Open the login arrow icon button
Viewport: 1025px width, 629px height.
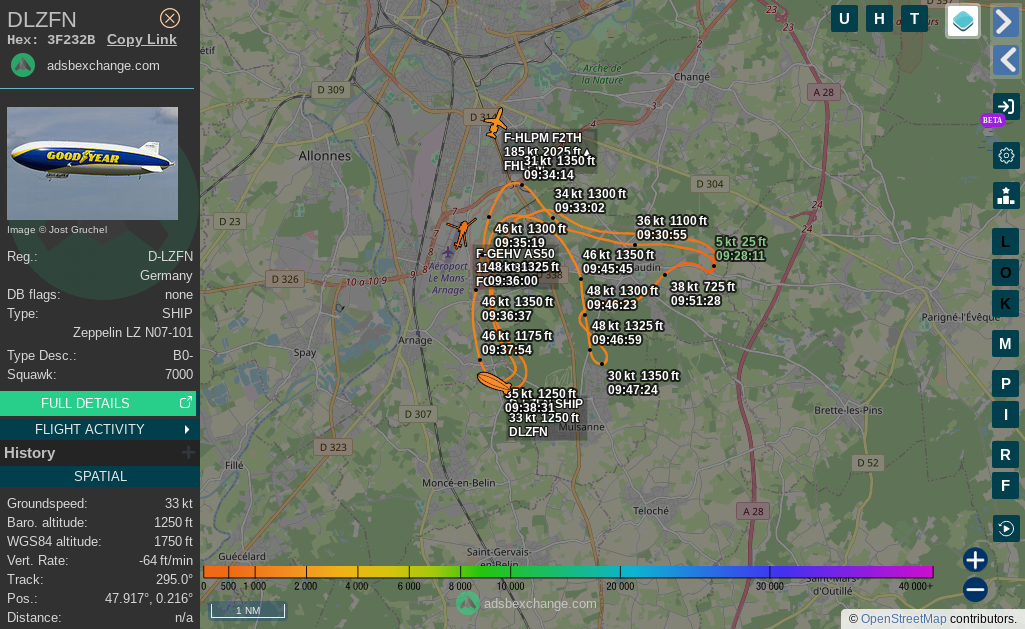(1006, 107)
